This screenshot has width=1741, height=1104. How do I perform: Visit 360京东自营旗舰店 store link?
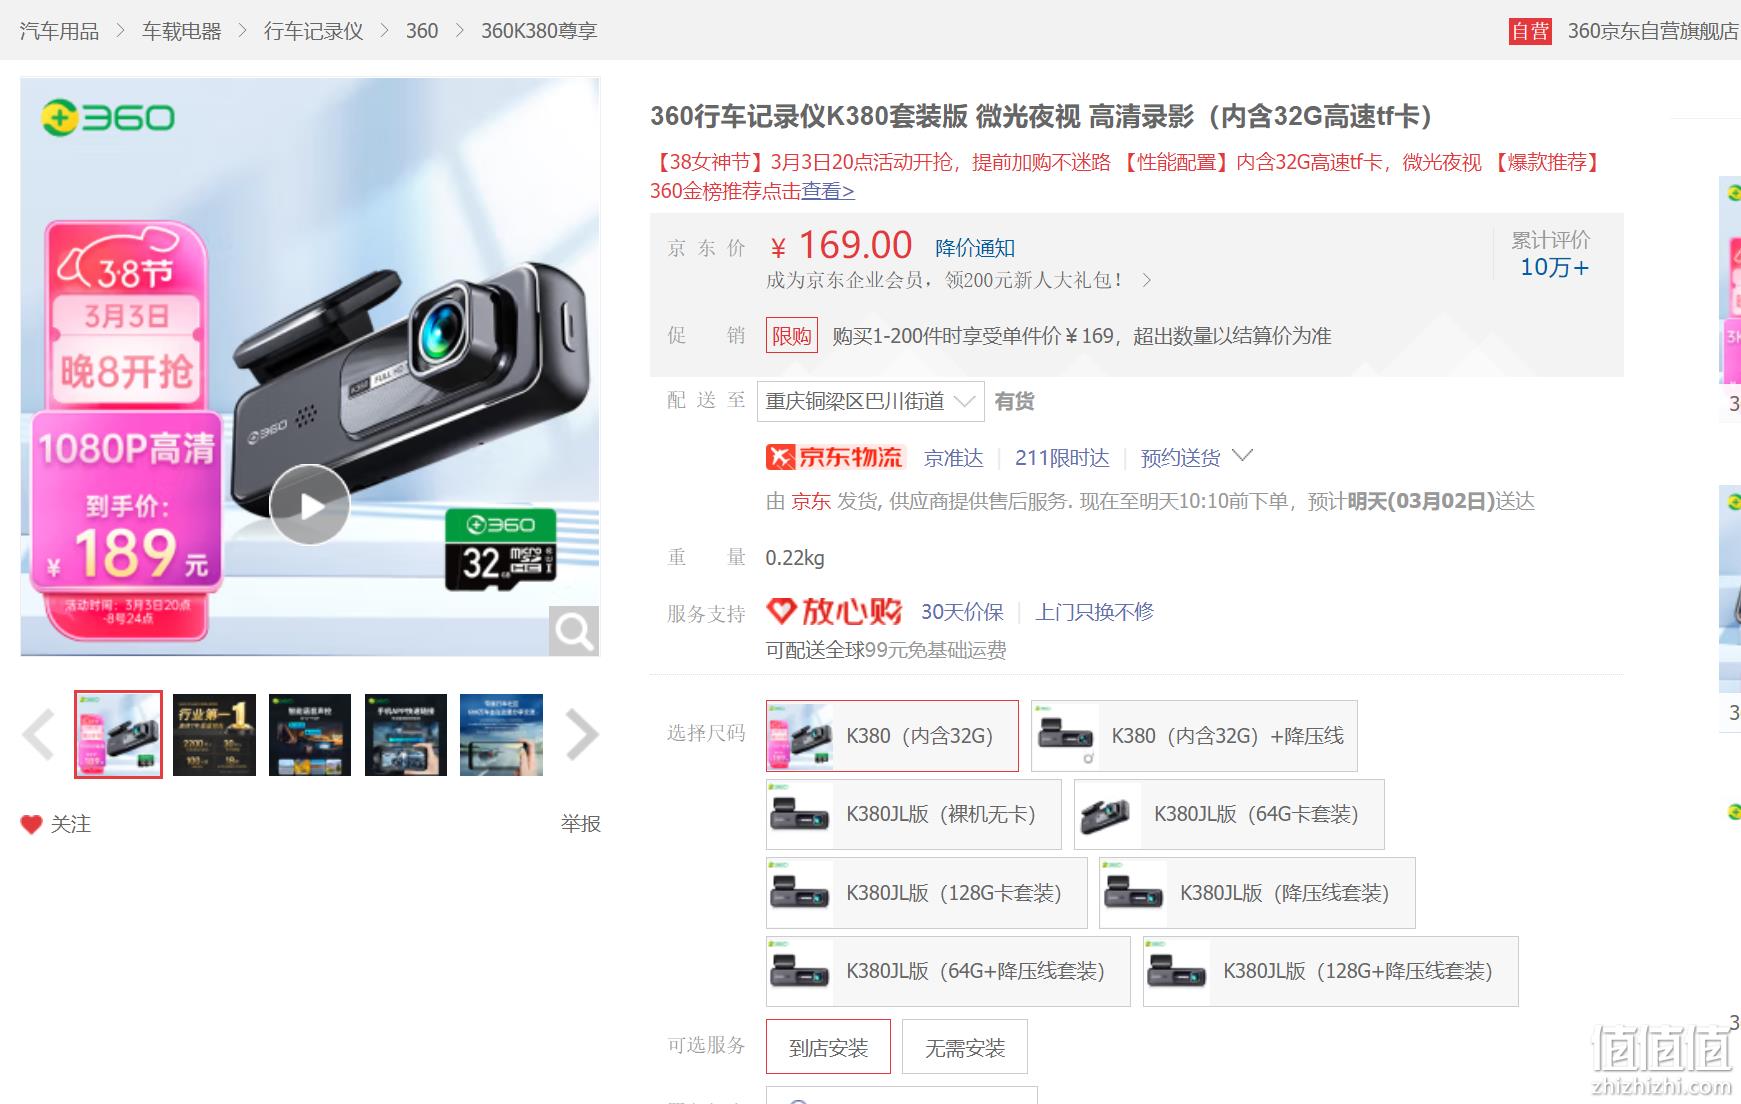pos(1653,31)
